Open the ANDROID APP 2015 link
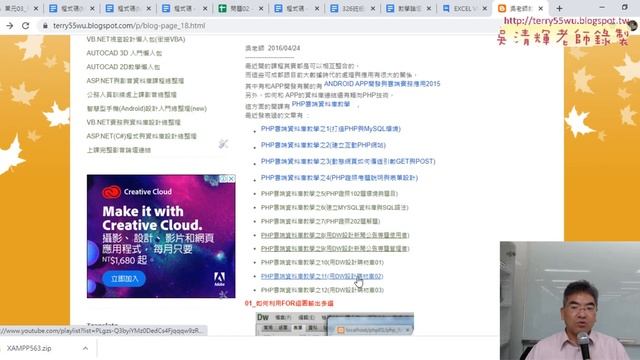The width and height of the screenshot is (640, 360). [382, 84]
